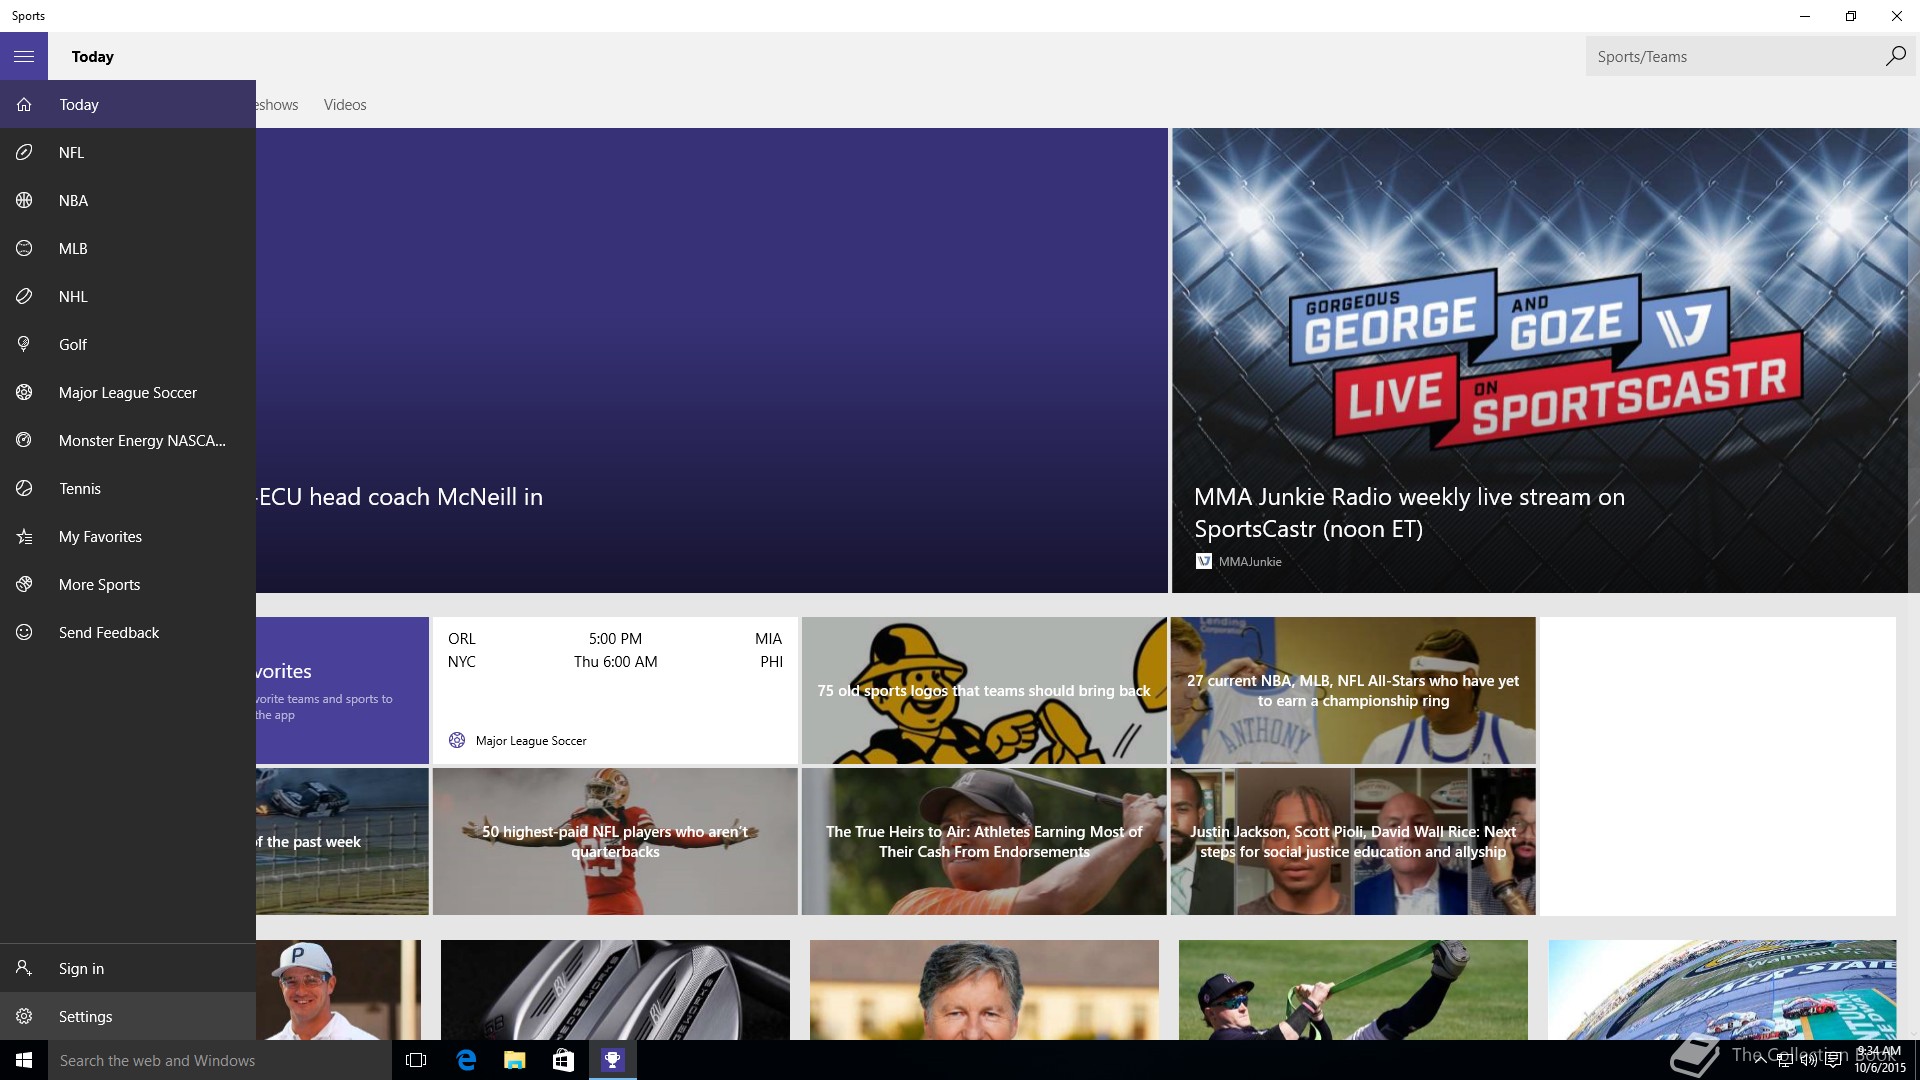
Task: Click the Send Feedback smiley icon
Action: click(24, 632)
